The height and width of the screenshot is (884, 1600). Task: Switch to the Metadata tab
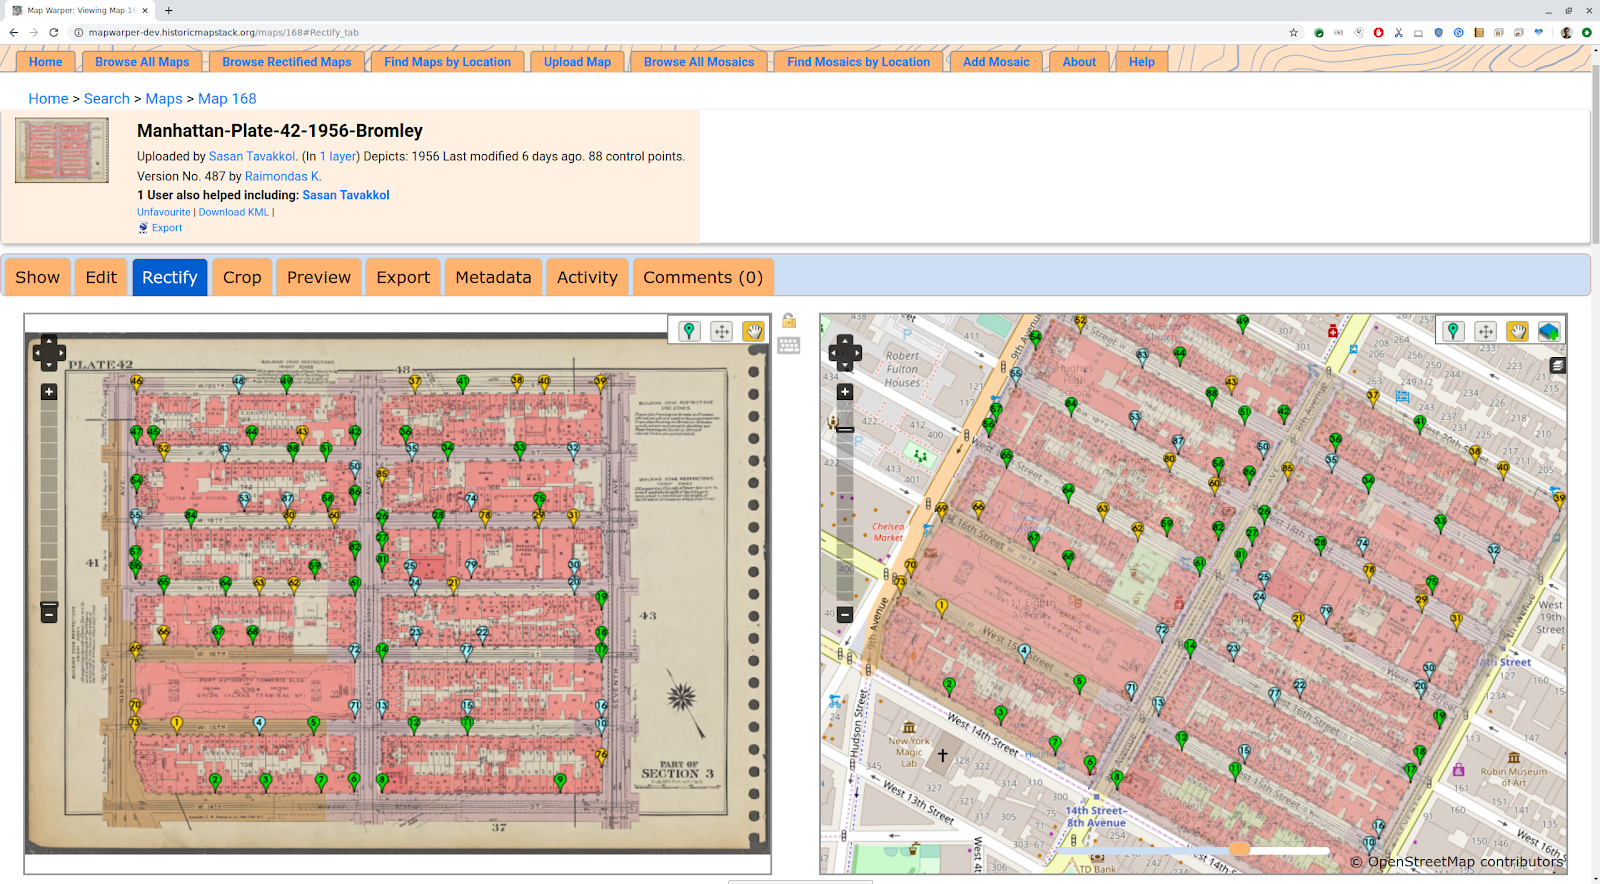click(x=493, y=277)
